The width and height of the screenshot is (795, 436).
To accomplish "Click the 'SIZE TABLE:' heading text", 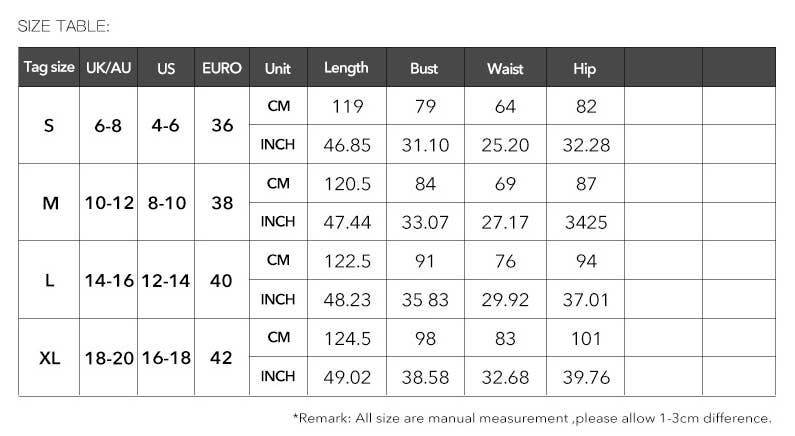I will pyautogui.click(x=64, y=26).
